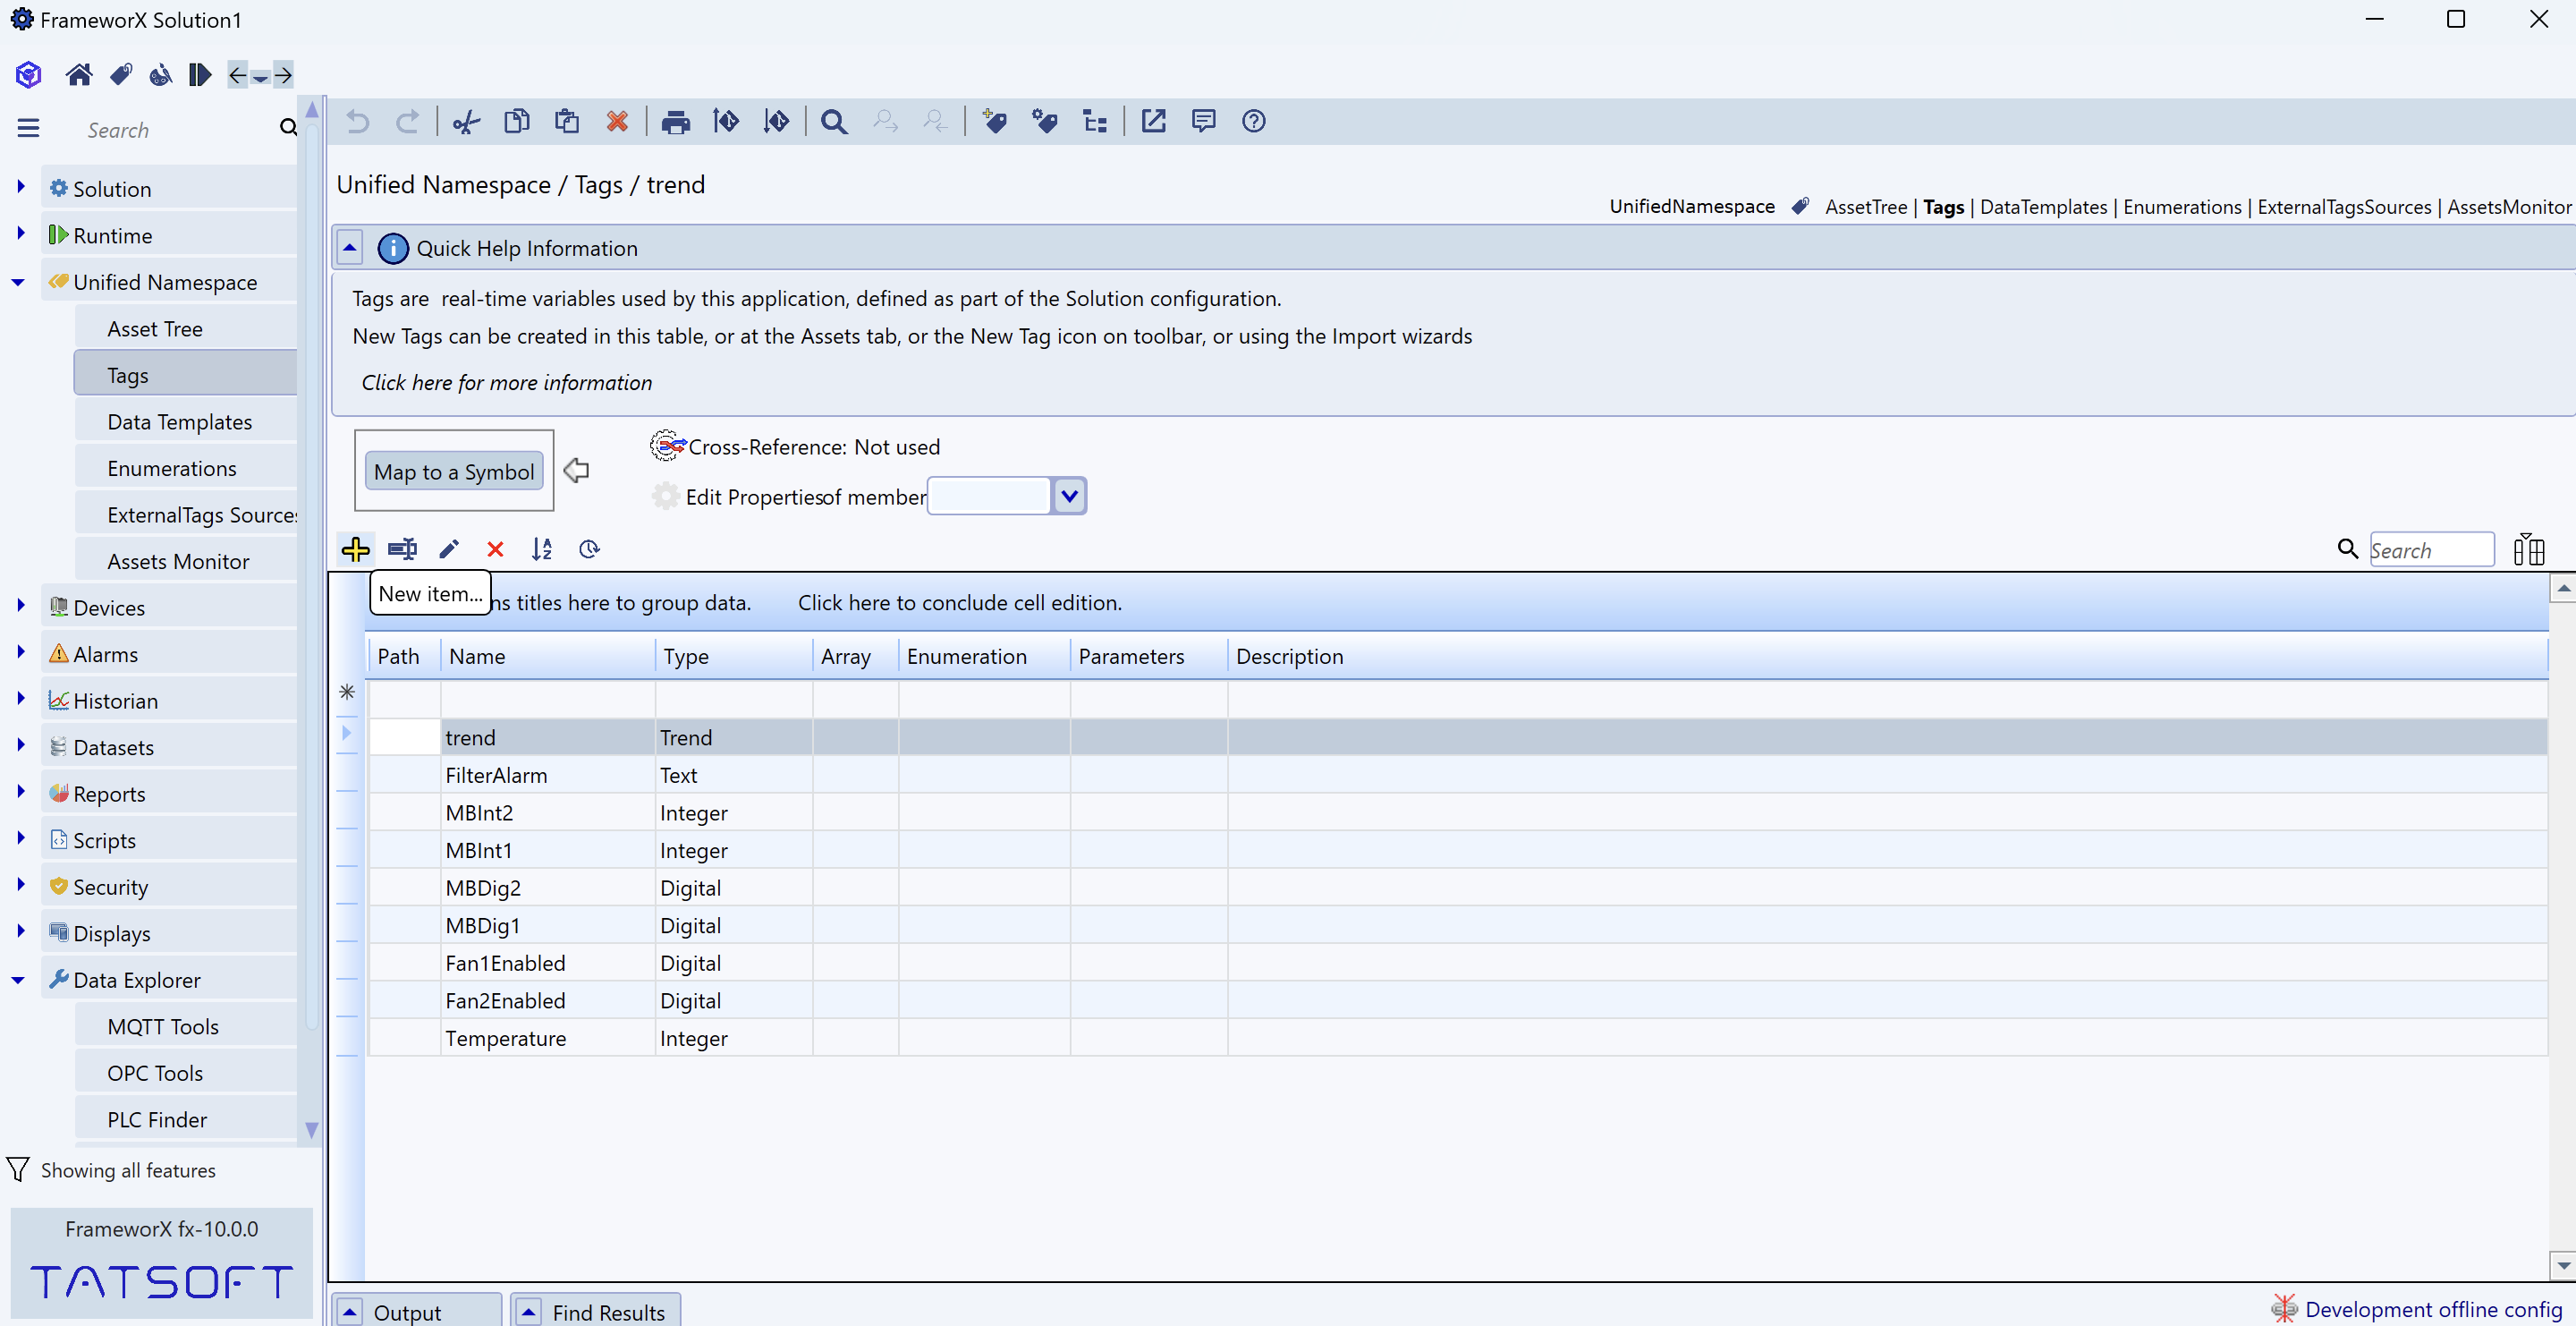Open the column chooser icon beside search
This screenshot has height=1326, width=2576.
click(2528, 549)
